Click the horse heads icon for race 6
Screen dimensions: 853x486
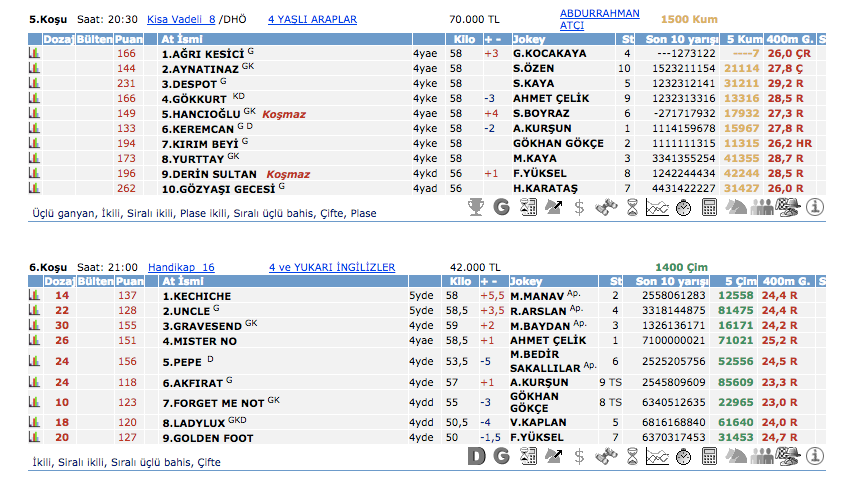tap(736, 456)
